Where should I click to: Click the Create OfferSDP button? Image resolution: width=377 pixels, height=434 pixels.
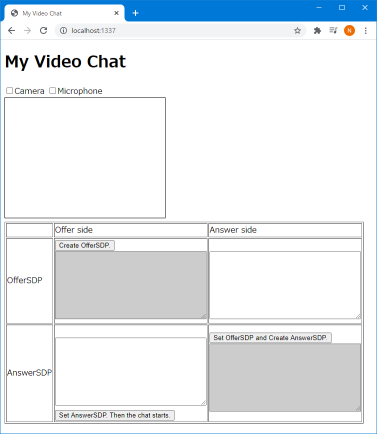coord(85,245)
